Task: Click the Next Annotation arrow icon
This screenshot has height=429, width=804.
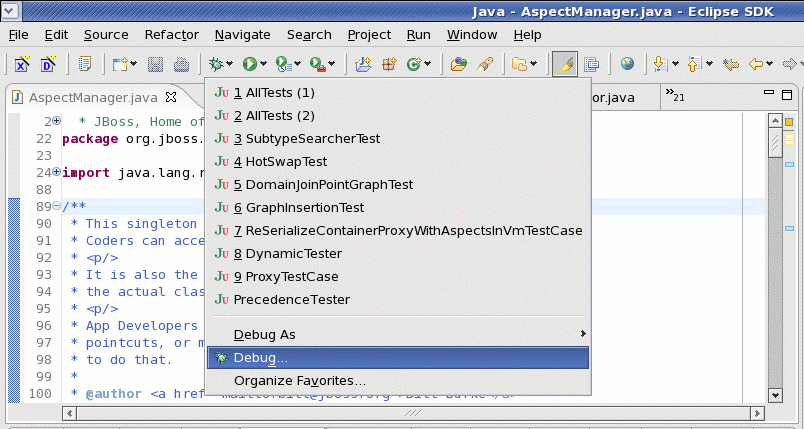Action: [x=660, y=65]
